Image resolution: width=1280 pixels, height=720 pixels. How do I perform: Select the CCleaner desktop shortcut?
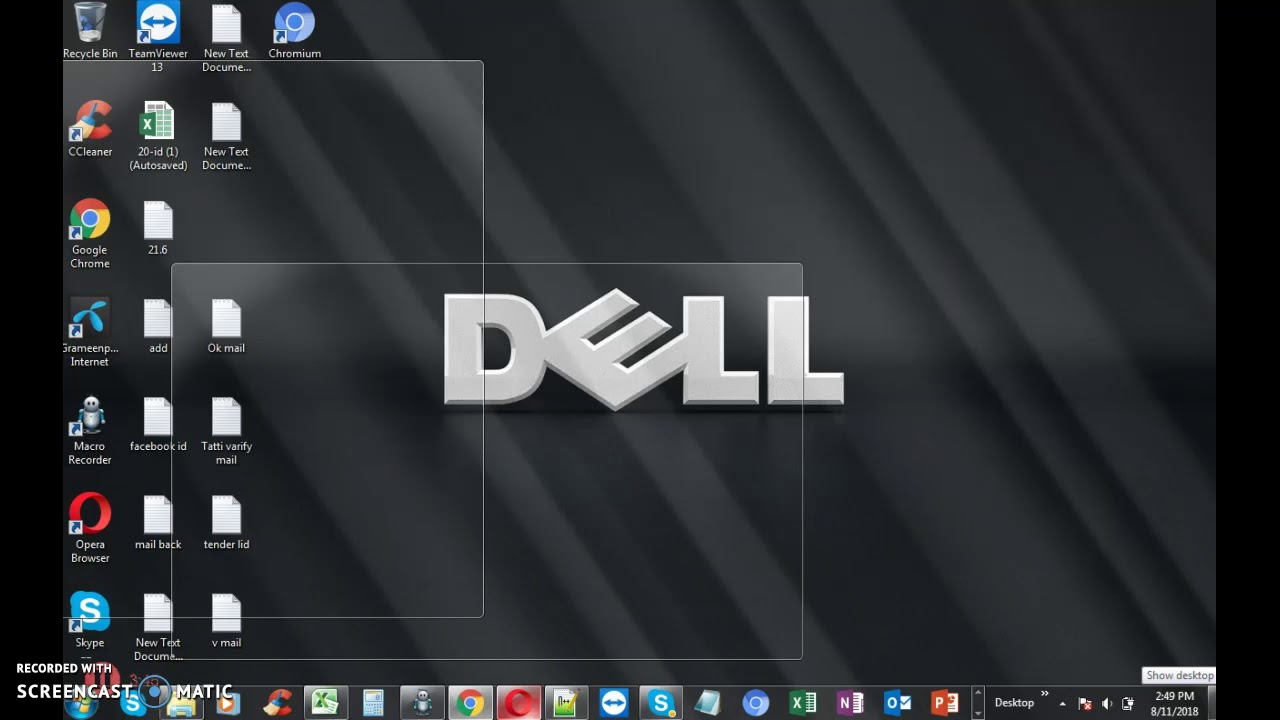pos(90,129)
